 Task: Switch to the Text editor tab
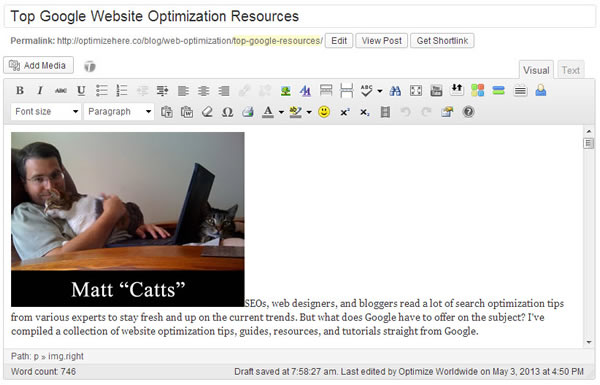(x=571, y=70)
